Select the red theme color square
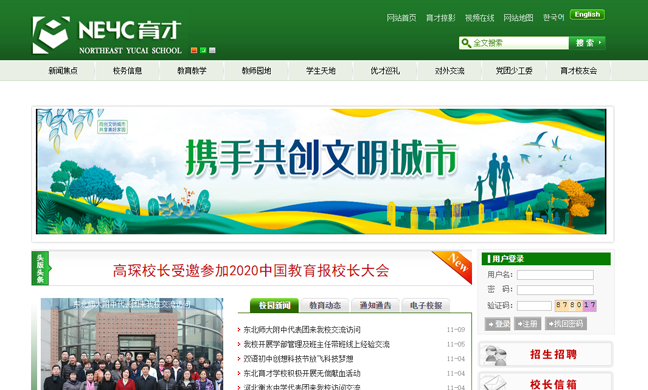The height and width of the screenshot is (390, 648). click(x=194, y=50)
